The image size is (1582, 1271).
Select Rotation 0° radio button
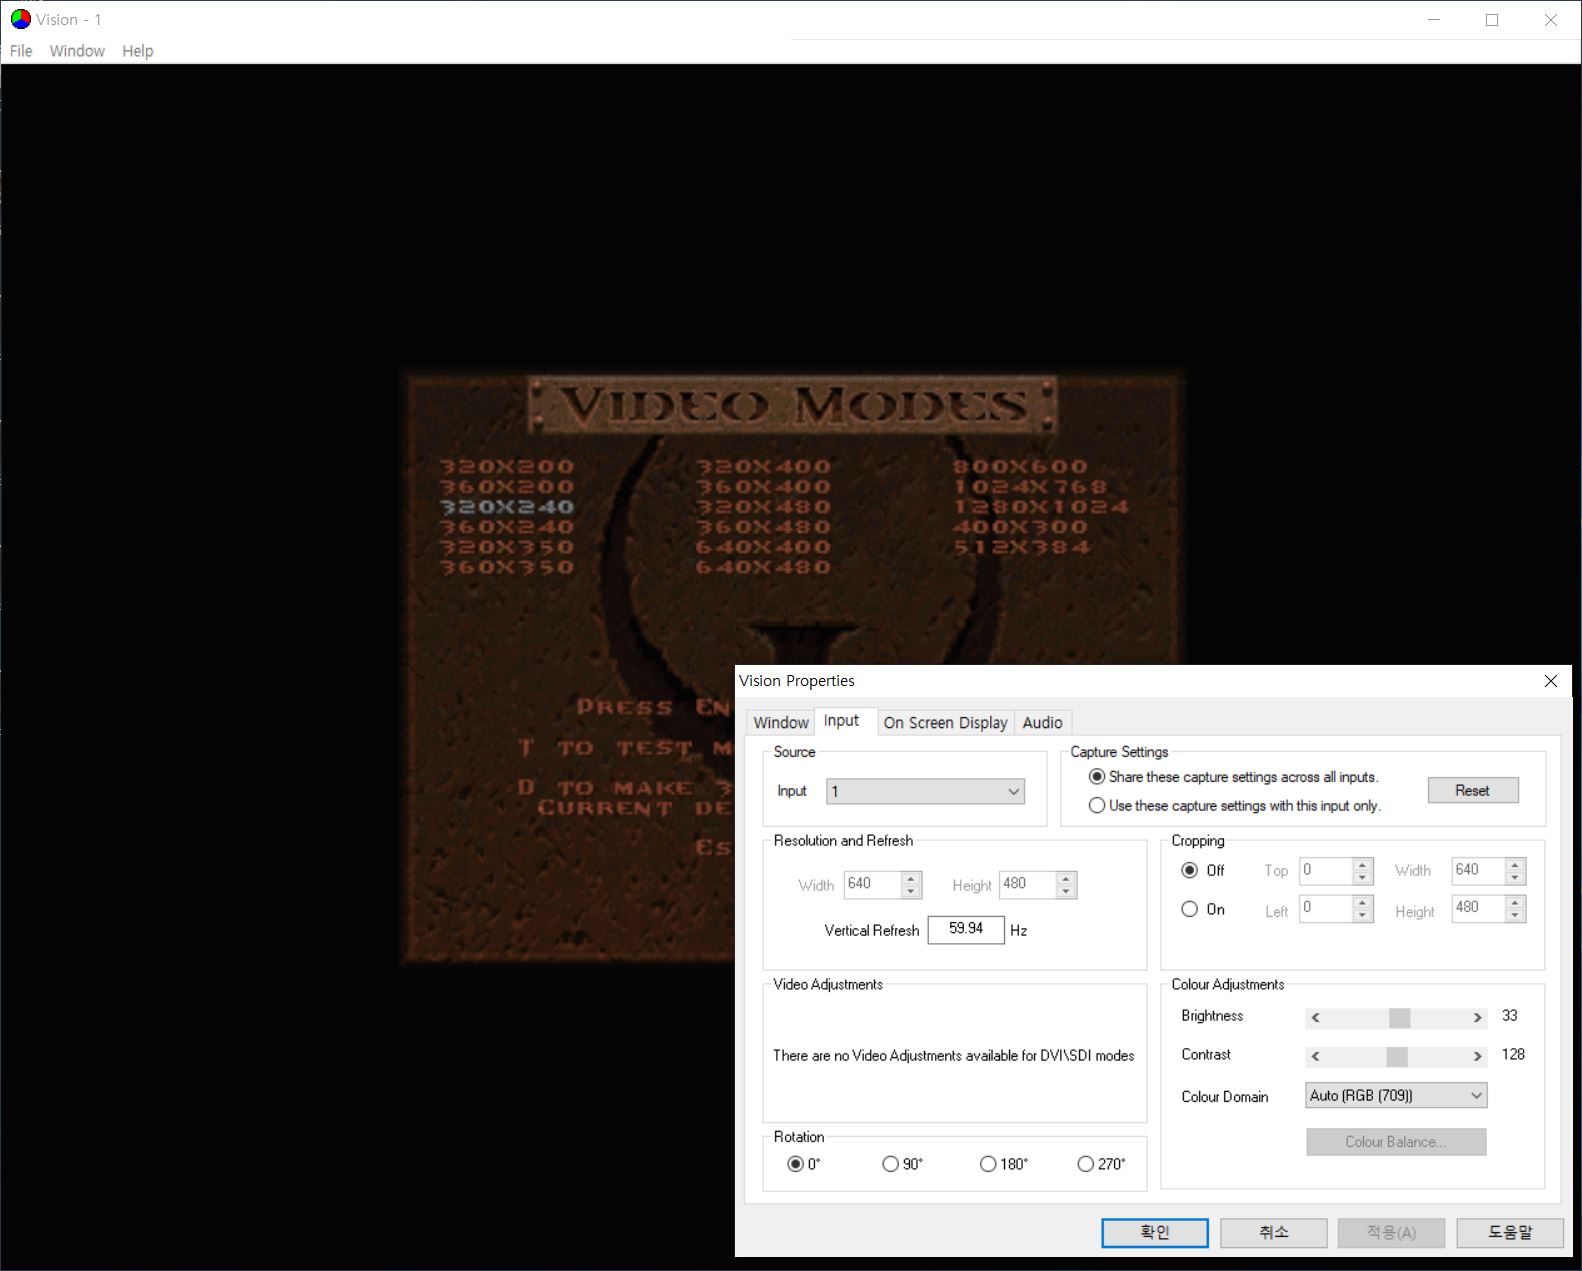pyautogui.click(x=796, y=1164)
